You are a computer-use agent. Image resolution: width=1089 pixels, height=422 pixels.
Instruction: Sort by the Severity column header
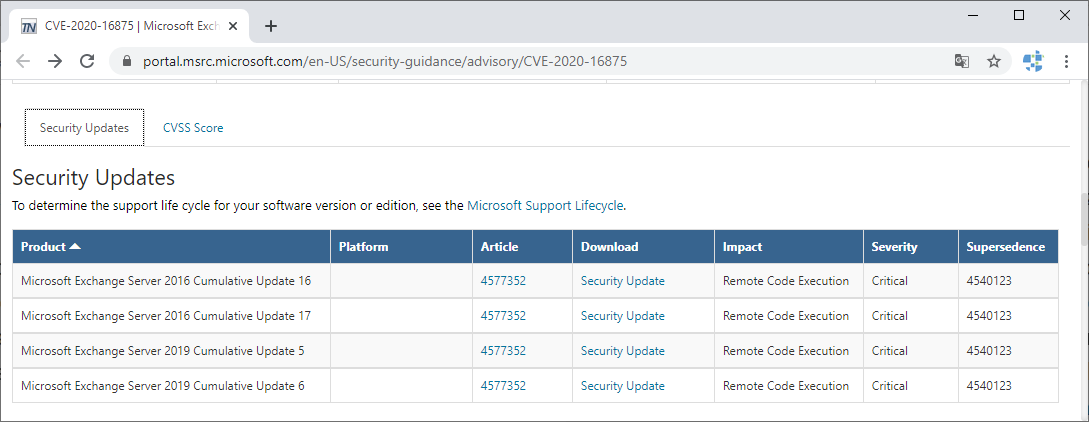[x=911, y=246]
